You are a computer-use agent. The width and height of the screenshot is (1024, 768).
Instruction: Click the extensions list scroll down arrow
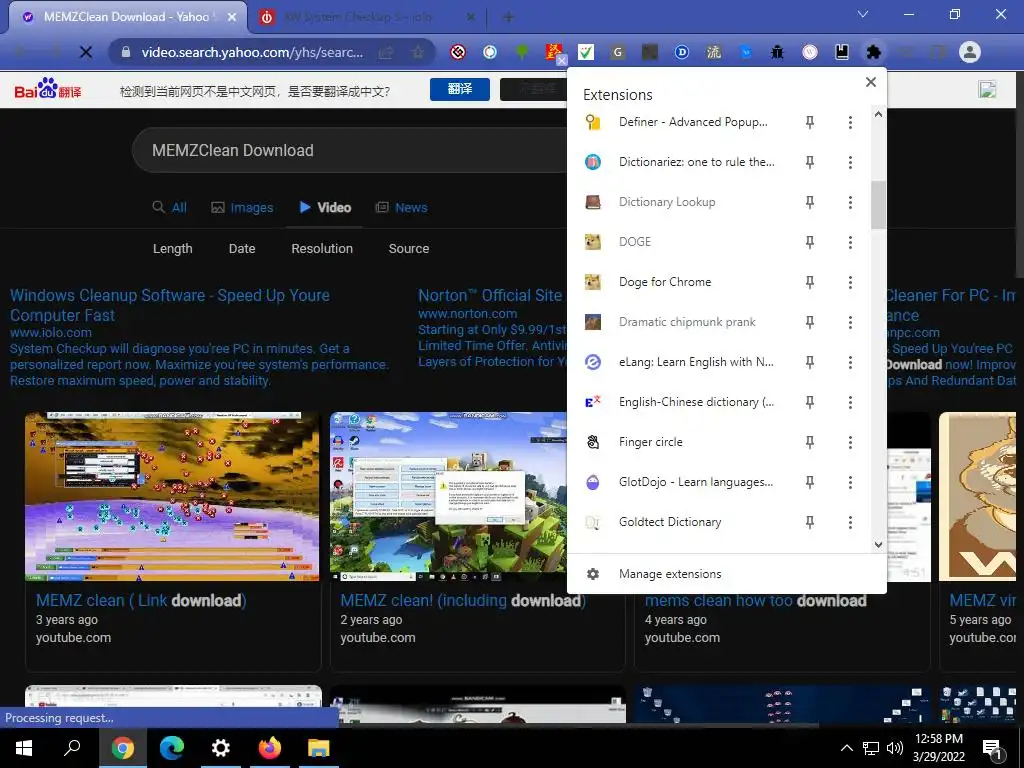[878, 545]
